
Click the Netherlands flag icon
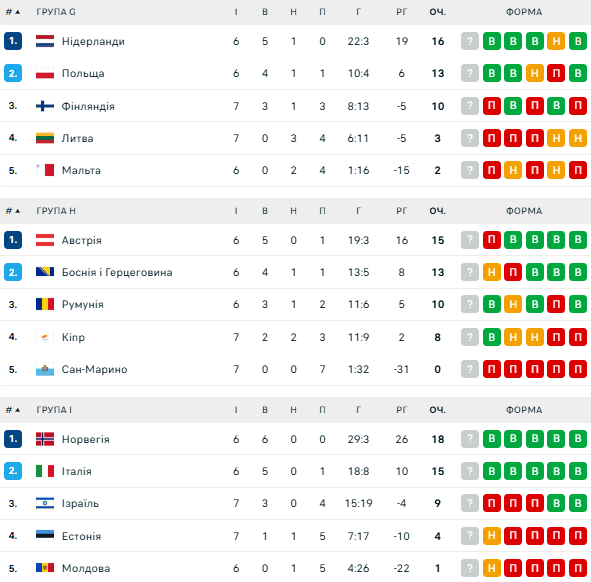point(45,41)
